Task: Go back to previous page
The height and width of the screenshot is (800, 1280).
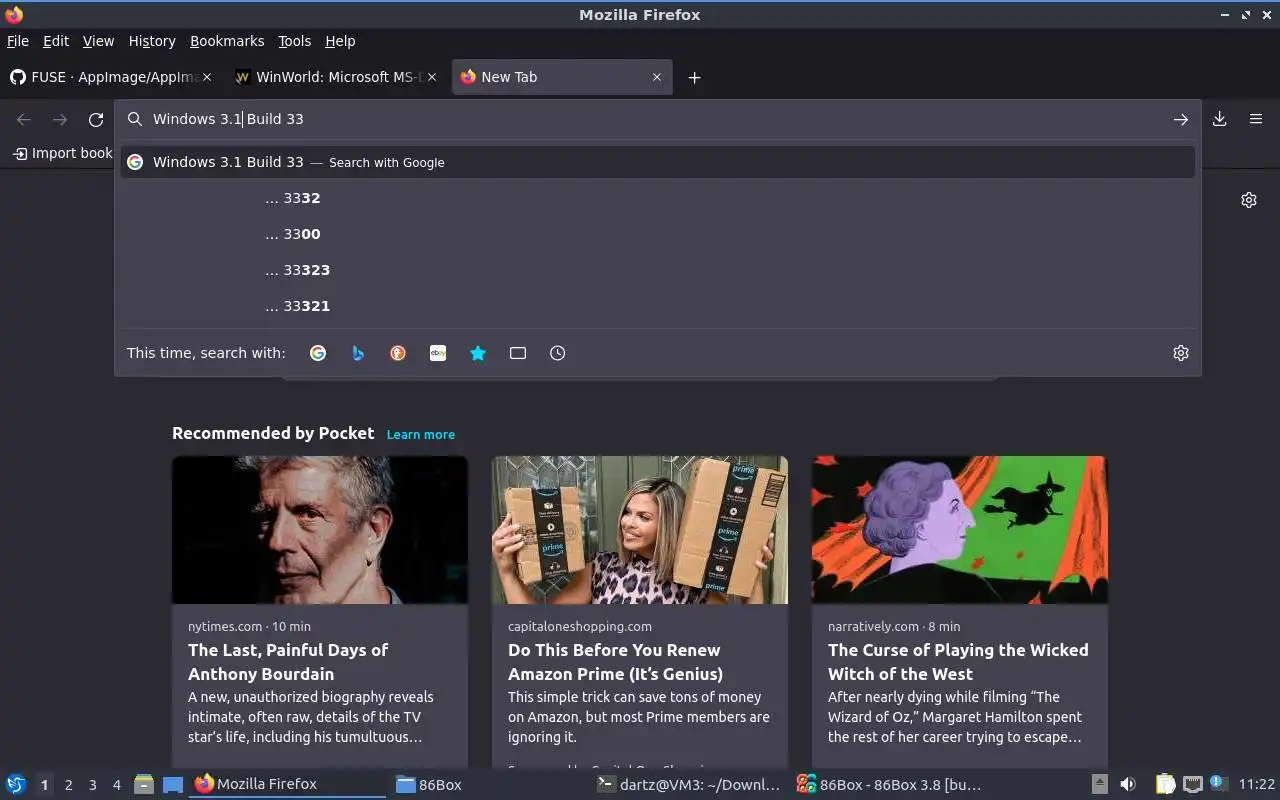Action: (x=24, y=120)
